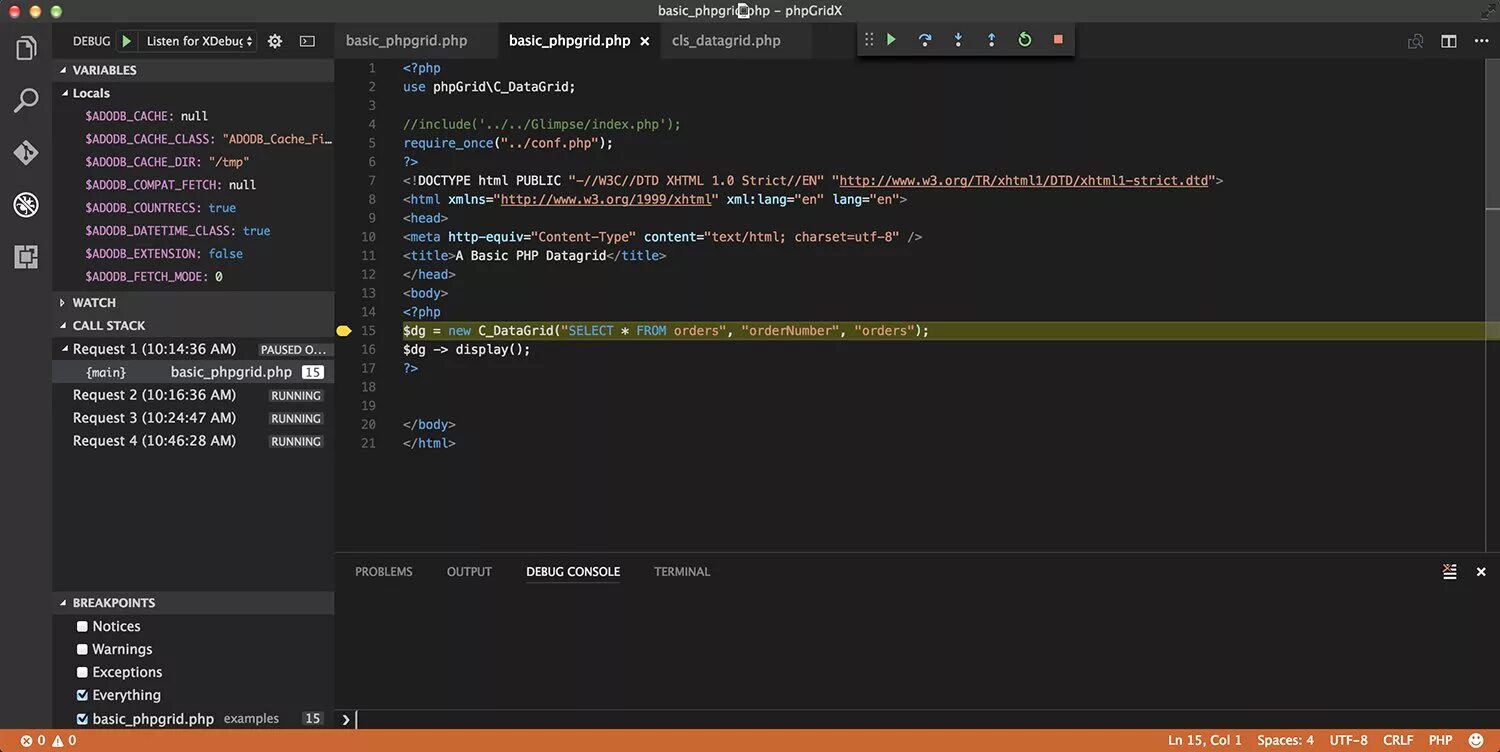Select Request 2 (10:16:36 AM) thread
1500x752 pixels.
click(x=193, y=395)
